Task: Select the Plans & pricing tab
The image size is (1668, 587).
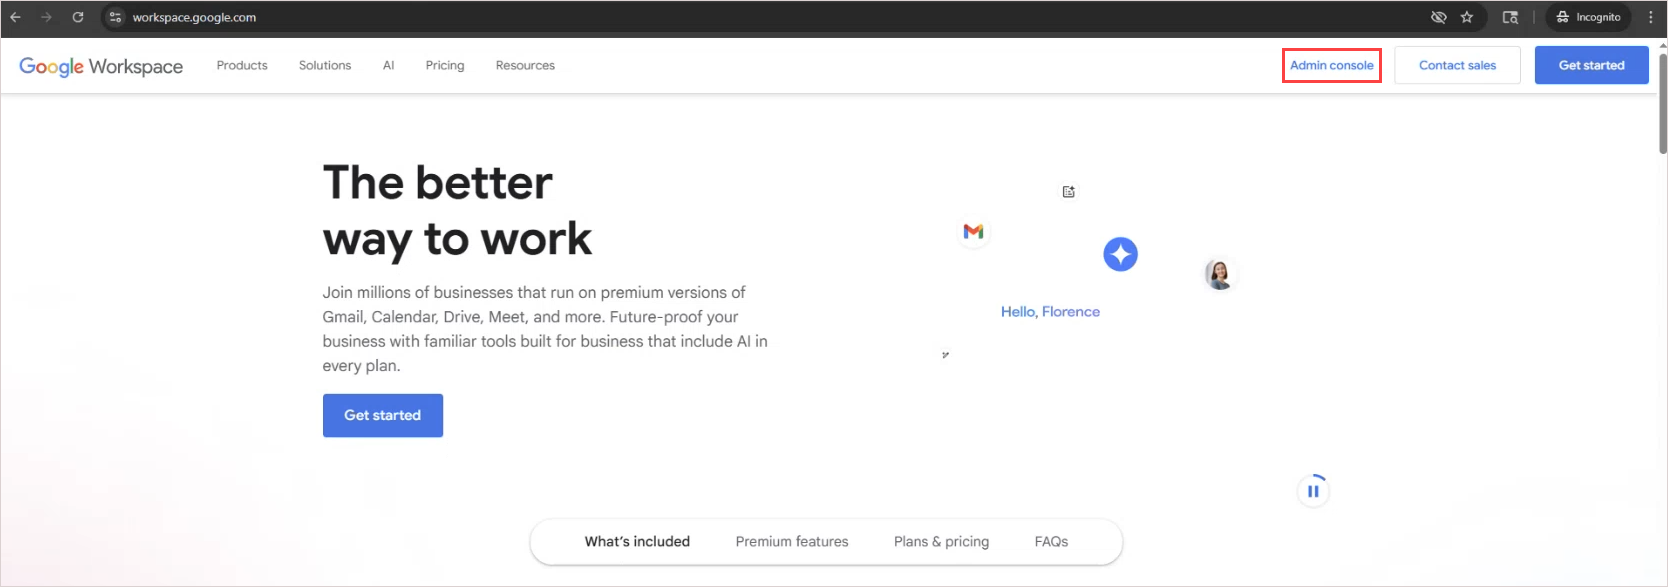Action: click(941, 542)
